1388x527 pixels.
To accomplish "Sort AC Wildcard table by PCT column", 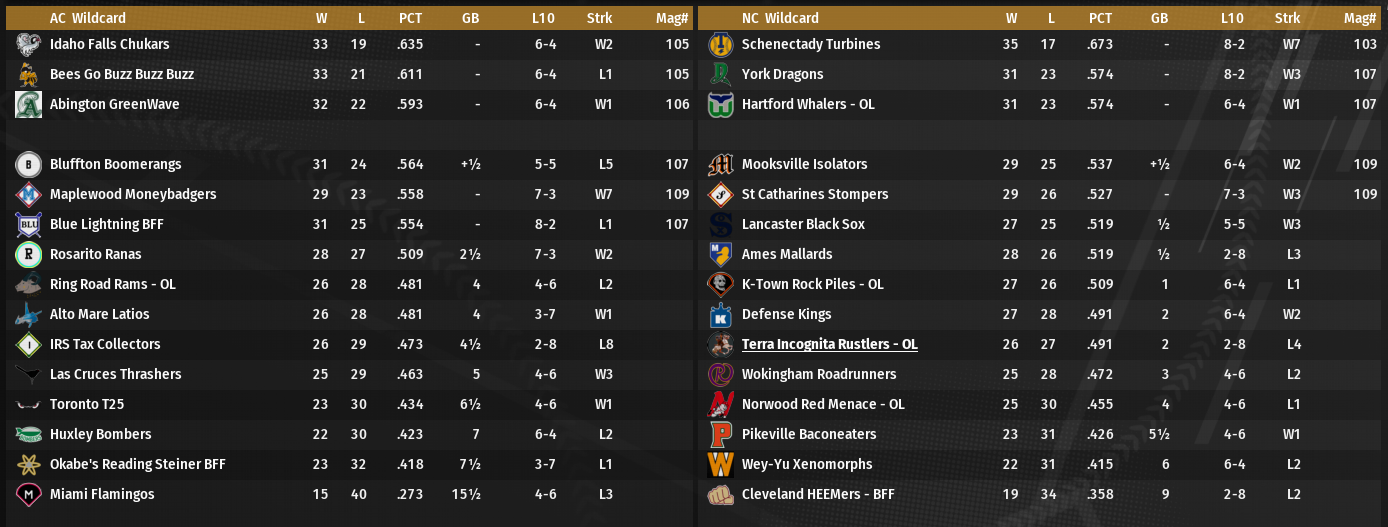I will click(410, 18).
